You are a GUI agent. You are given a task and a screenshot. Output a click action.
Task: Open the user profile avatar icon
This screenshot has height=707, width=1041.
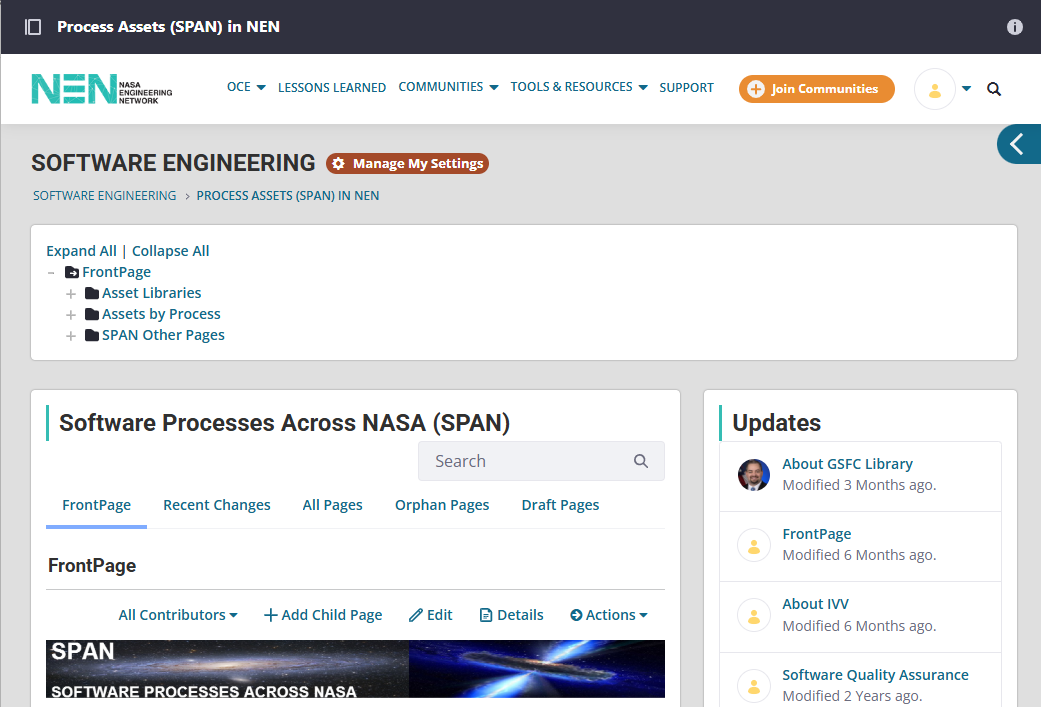(935, 89)
